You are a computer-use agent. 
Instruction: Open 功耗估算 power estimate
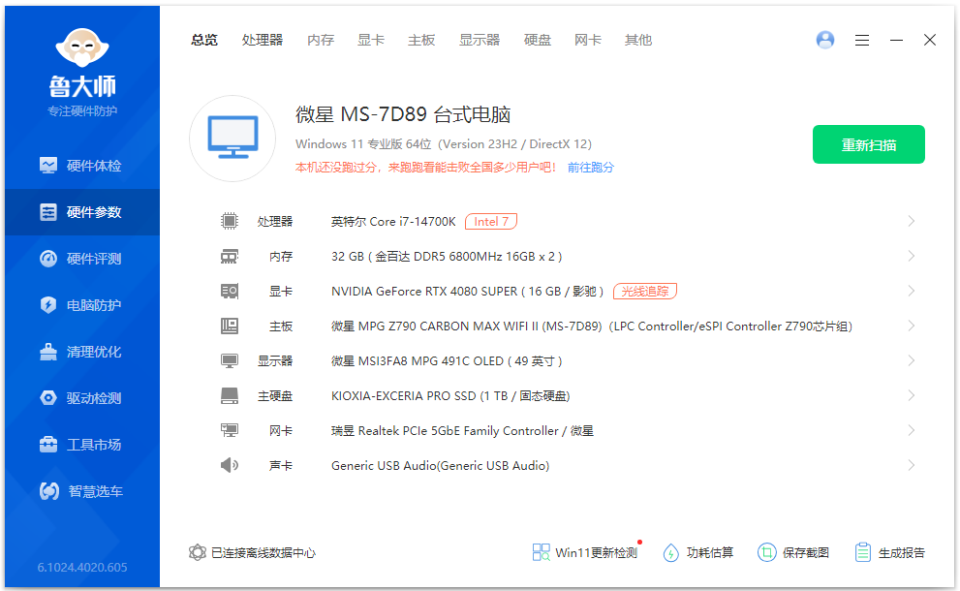pos(698,552)
